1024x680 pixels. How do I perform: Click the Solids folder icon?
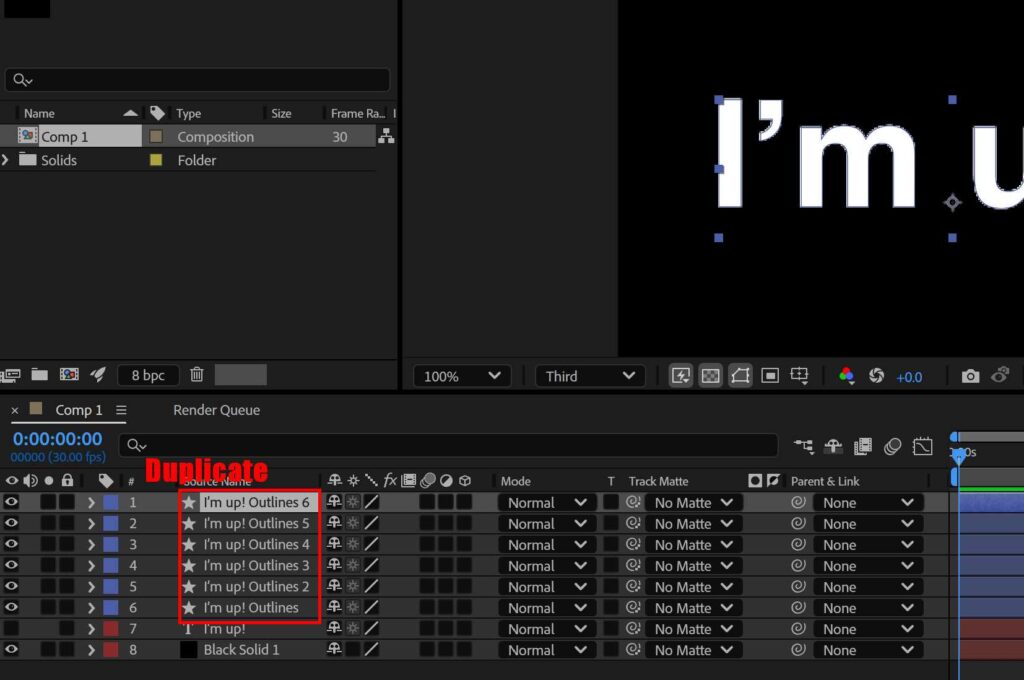tap(27, 159)
